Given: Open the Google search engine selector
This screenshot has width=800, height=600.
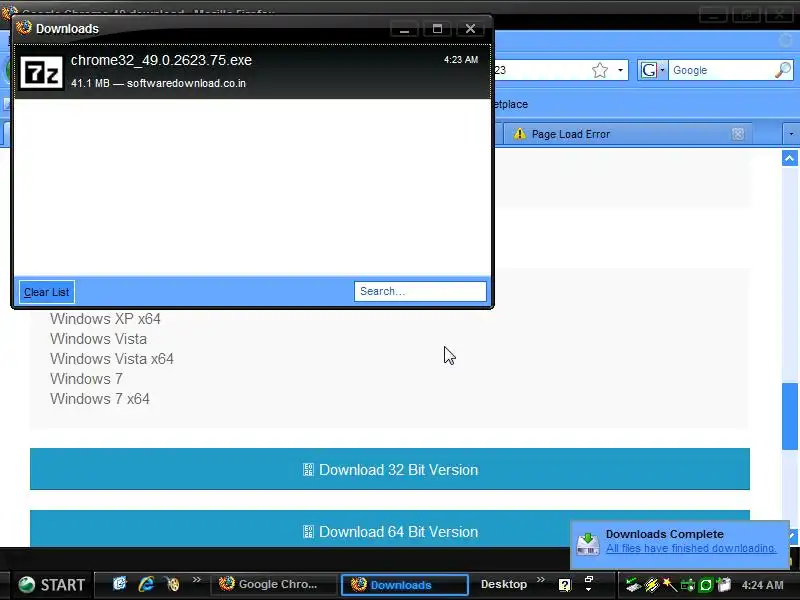Looking at the screenshot, I should tap(653, 70).
